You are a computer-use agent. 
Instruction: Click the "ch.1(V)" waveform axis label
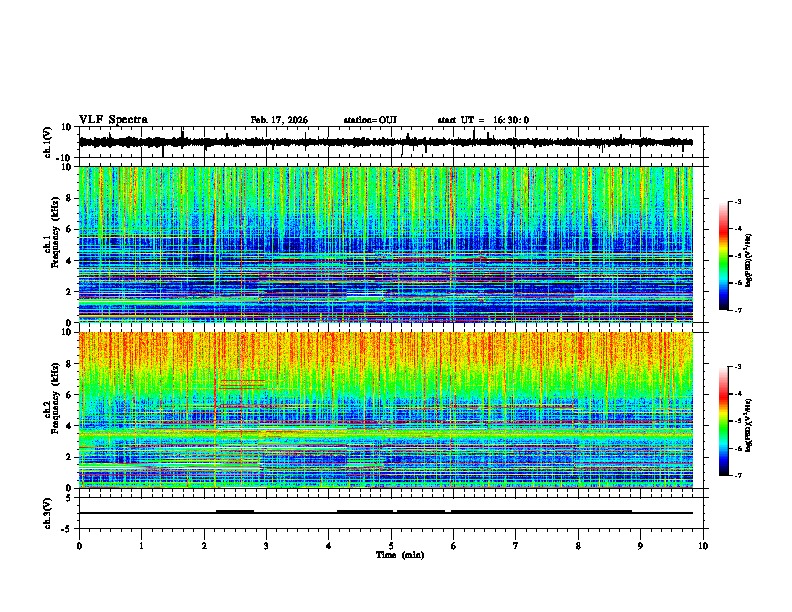click(48, 142)
